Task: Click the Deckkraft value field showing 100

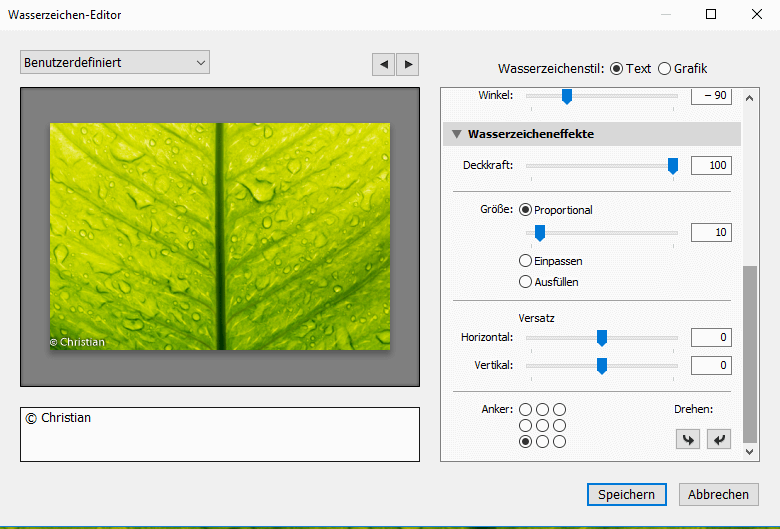Action: point(711,165)
